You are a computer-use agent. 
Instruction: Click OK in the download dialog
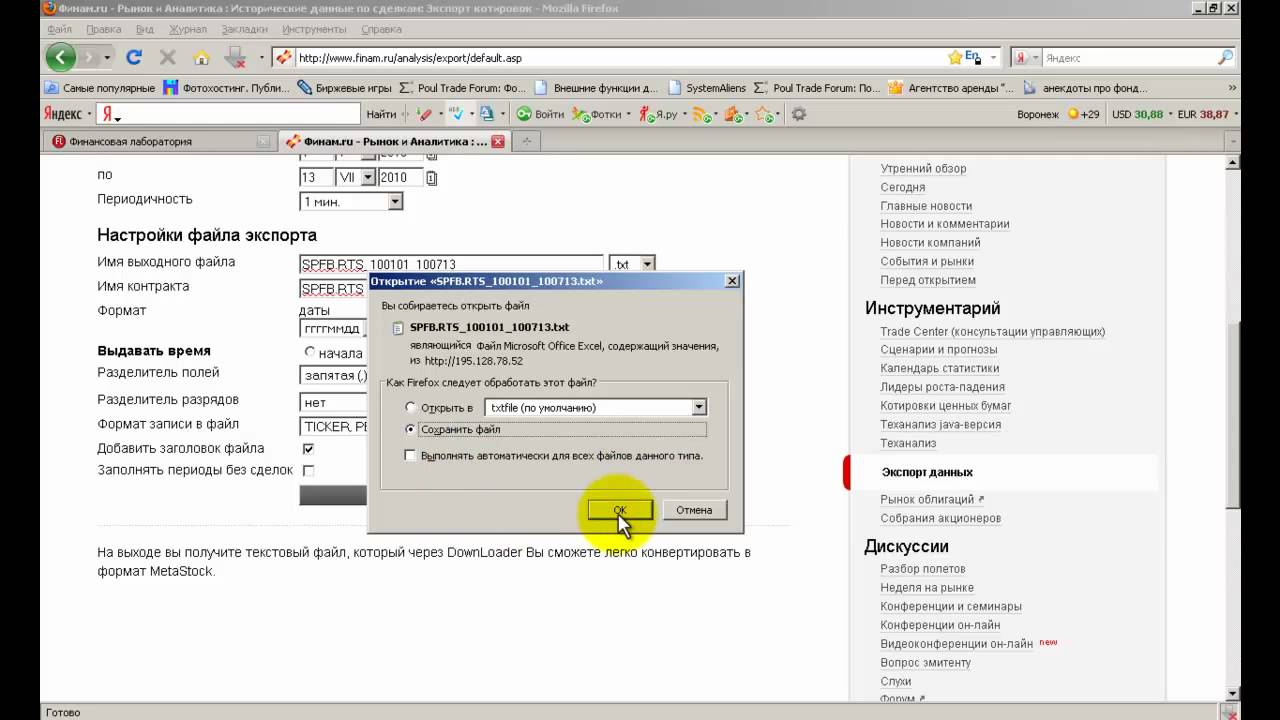click(620, 510)
